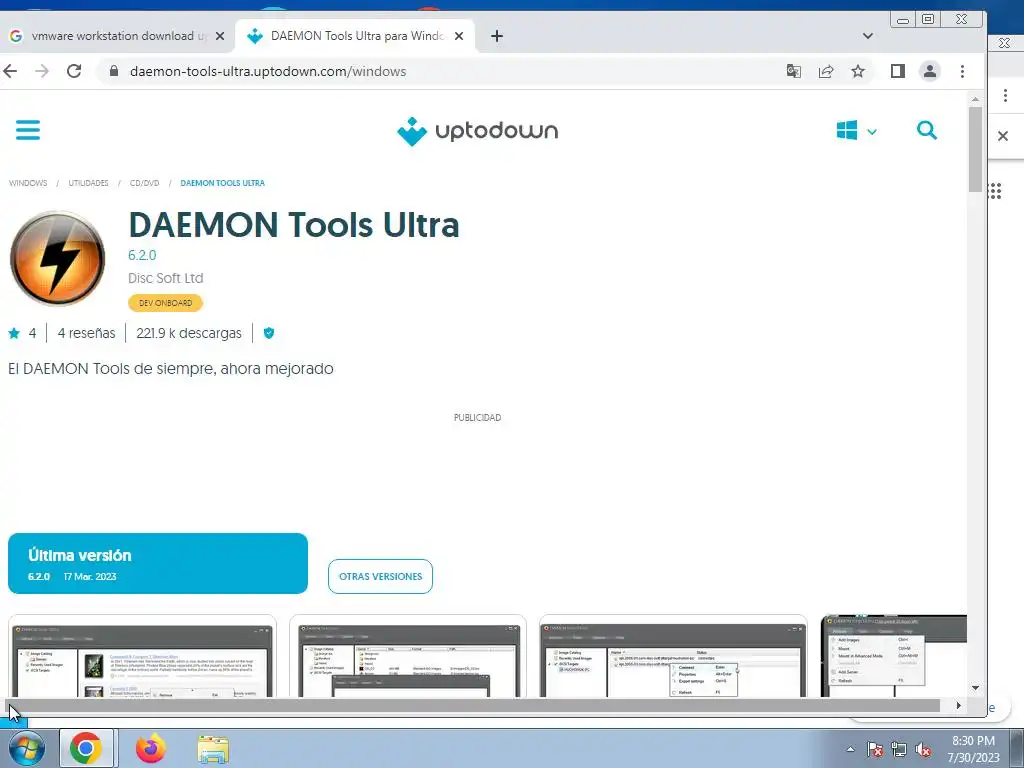
Task: Click the three-dot menu in background window
Action: point(1005,95)
